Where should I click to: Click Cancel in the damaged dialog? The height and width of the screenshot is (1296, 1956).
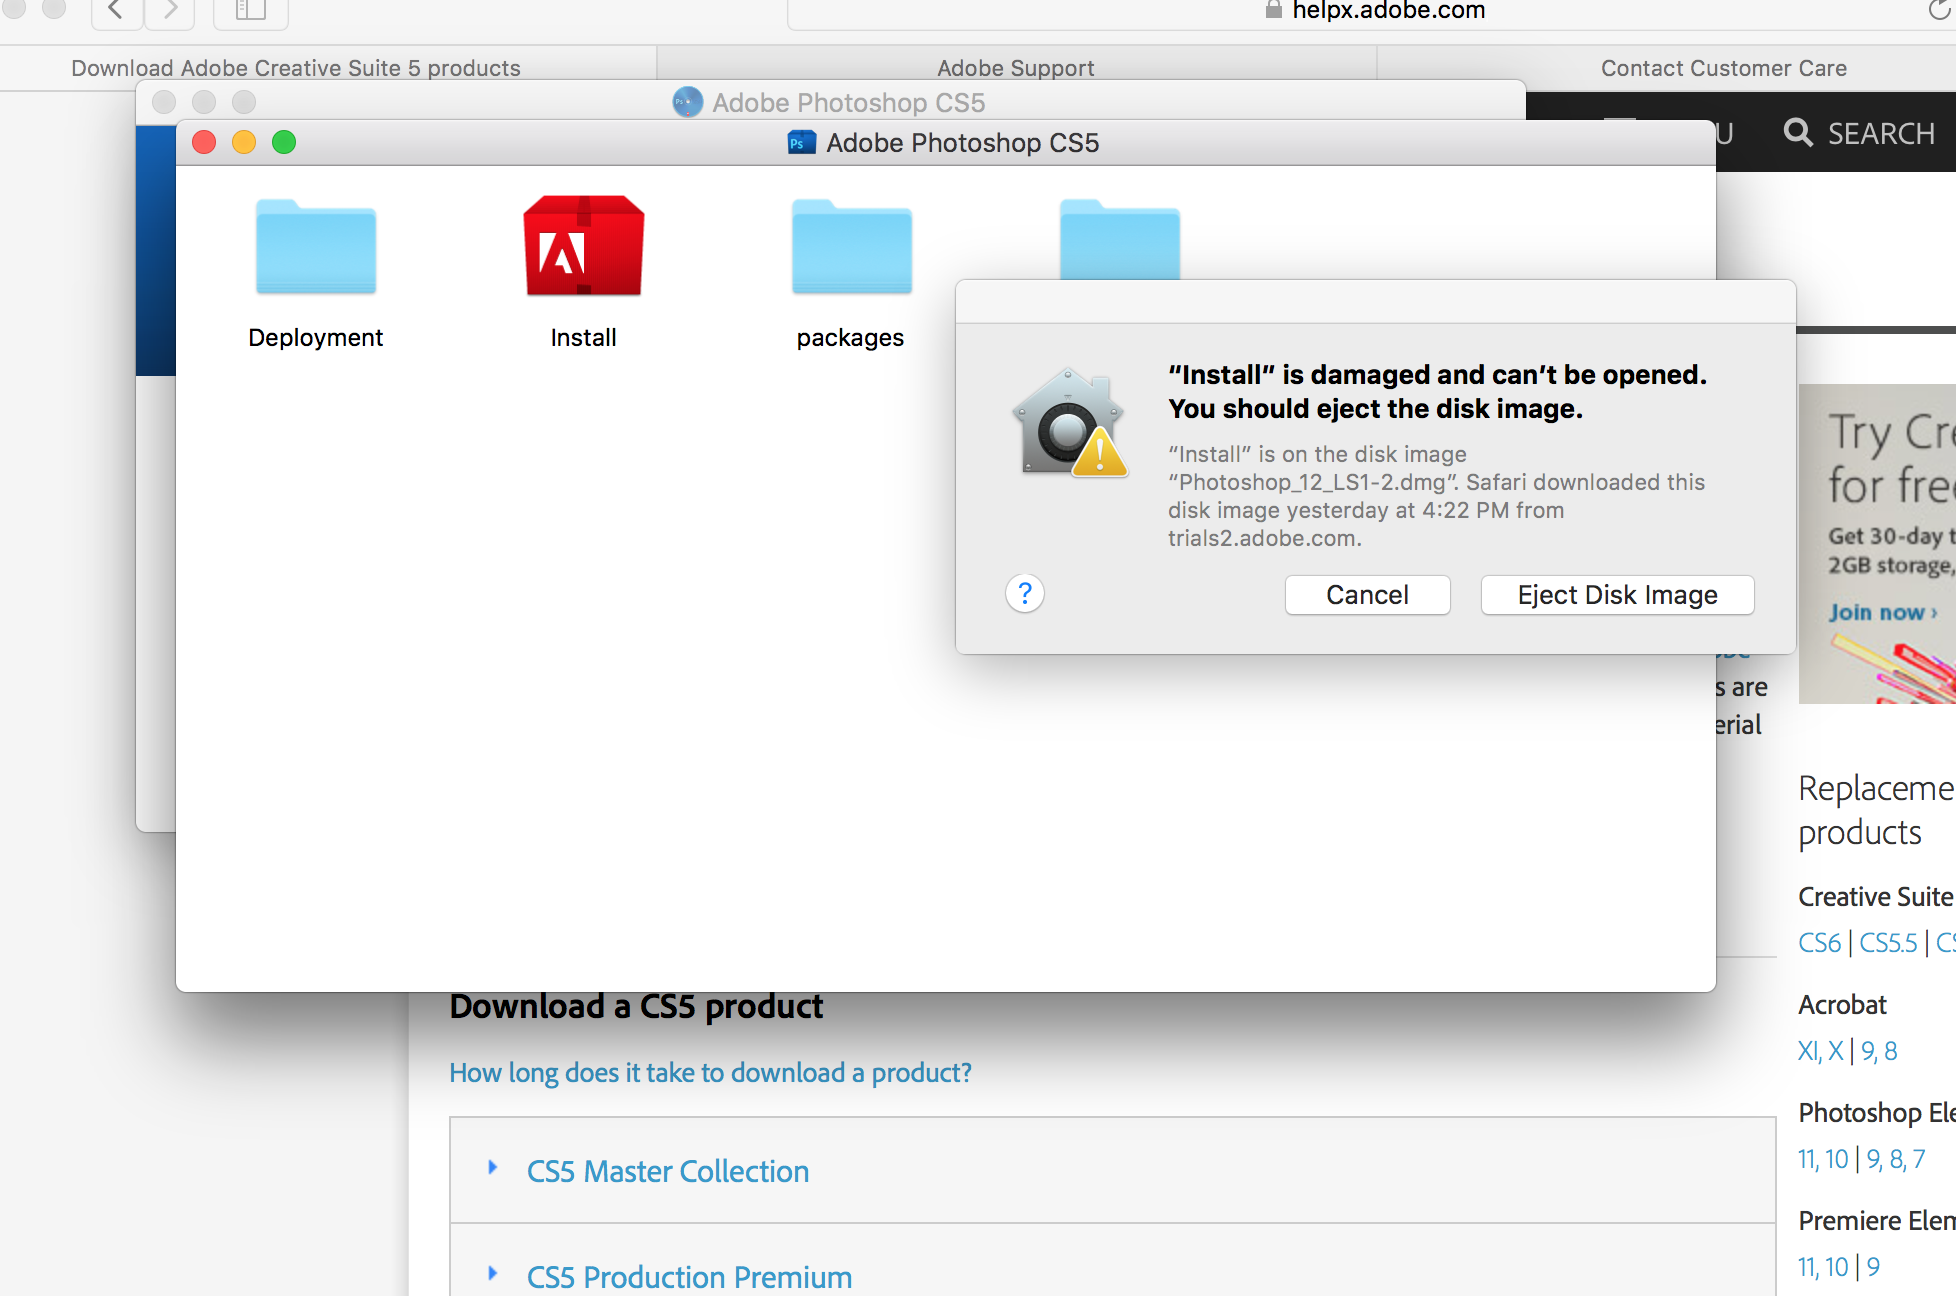(1367, 595)
